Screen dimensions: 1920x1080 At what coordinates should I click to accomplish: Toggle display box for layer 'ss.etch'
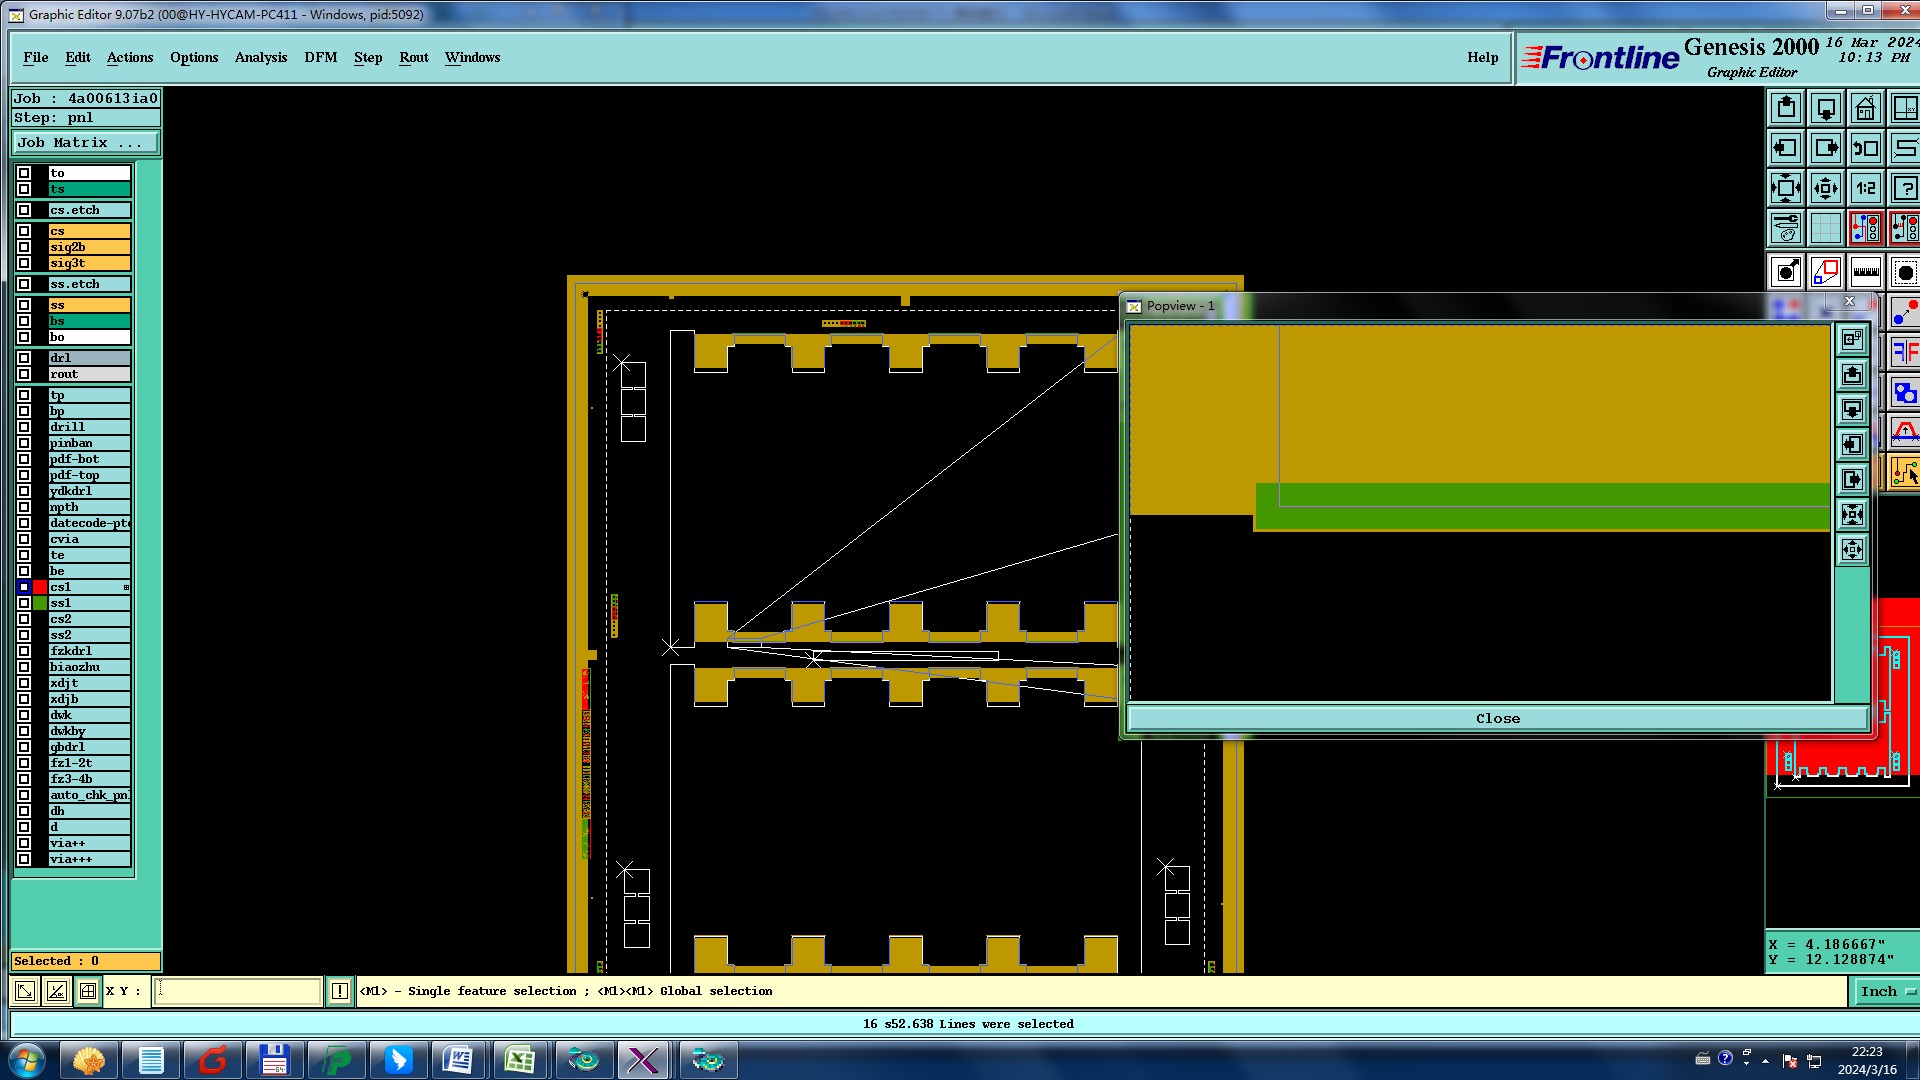coord(24,284)
